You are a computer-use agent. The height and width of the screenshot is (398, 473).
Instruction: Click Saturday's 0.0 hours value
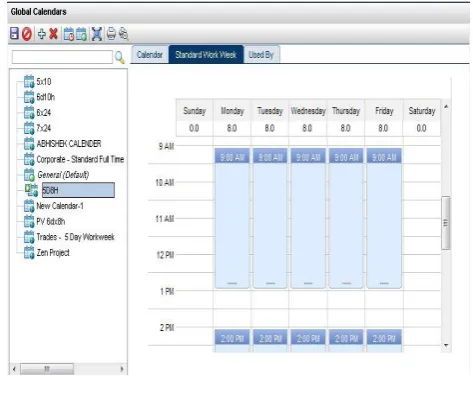[422, 128]
